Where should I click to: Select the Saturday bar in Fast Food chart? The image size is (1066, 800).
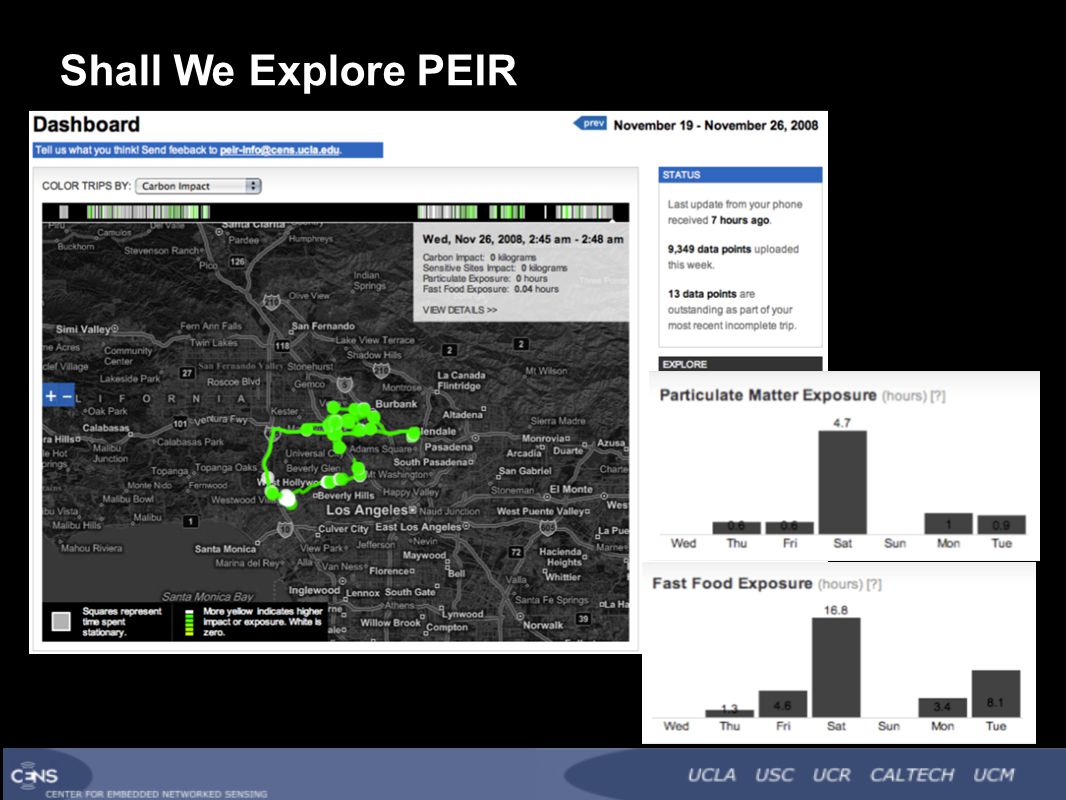point(836,667)
